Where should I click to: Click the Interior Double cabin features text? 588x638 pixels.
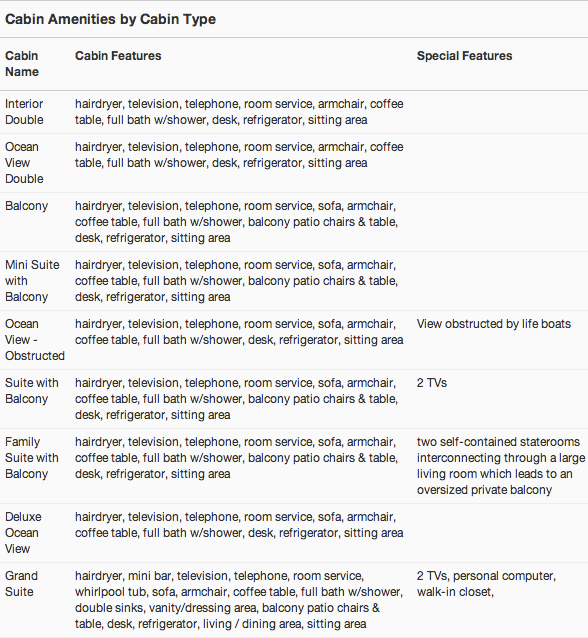pos(239,112)
